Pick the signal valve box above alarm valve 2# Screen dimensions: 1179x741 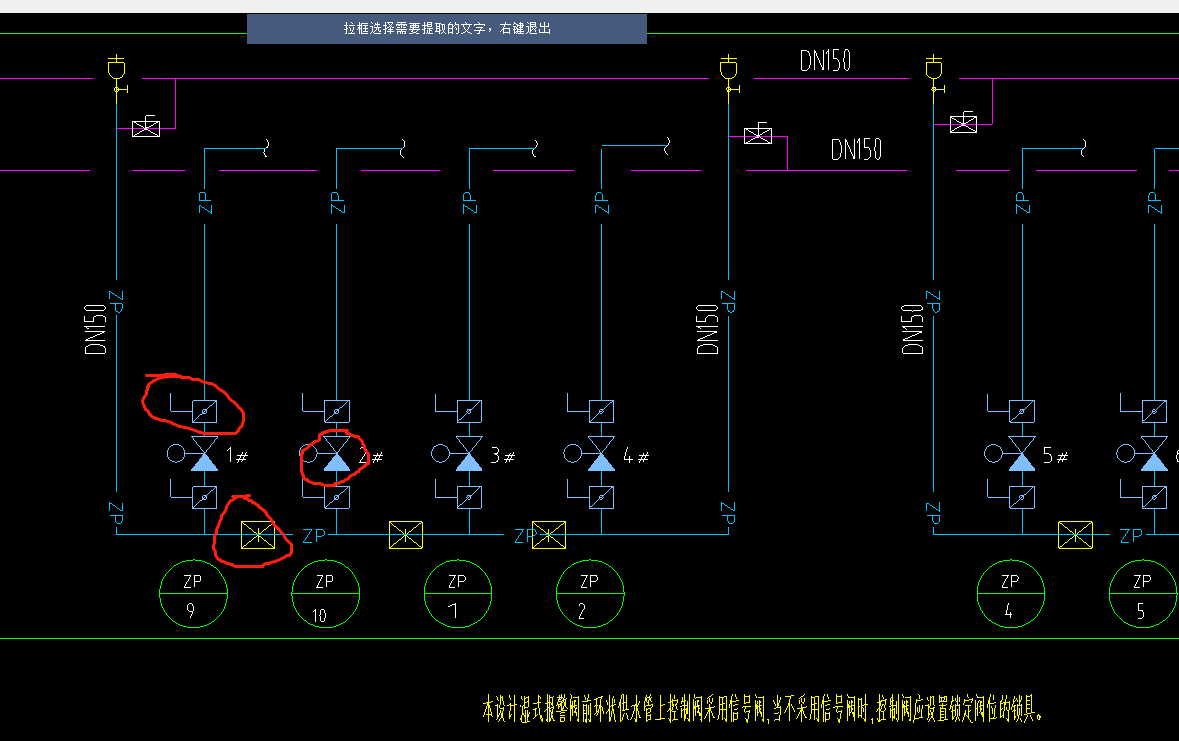[337, 411]
